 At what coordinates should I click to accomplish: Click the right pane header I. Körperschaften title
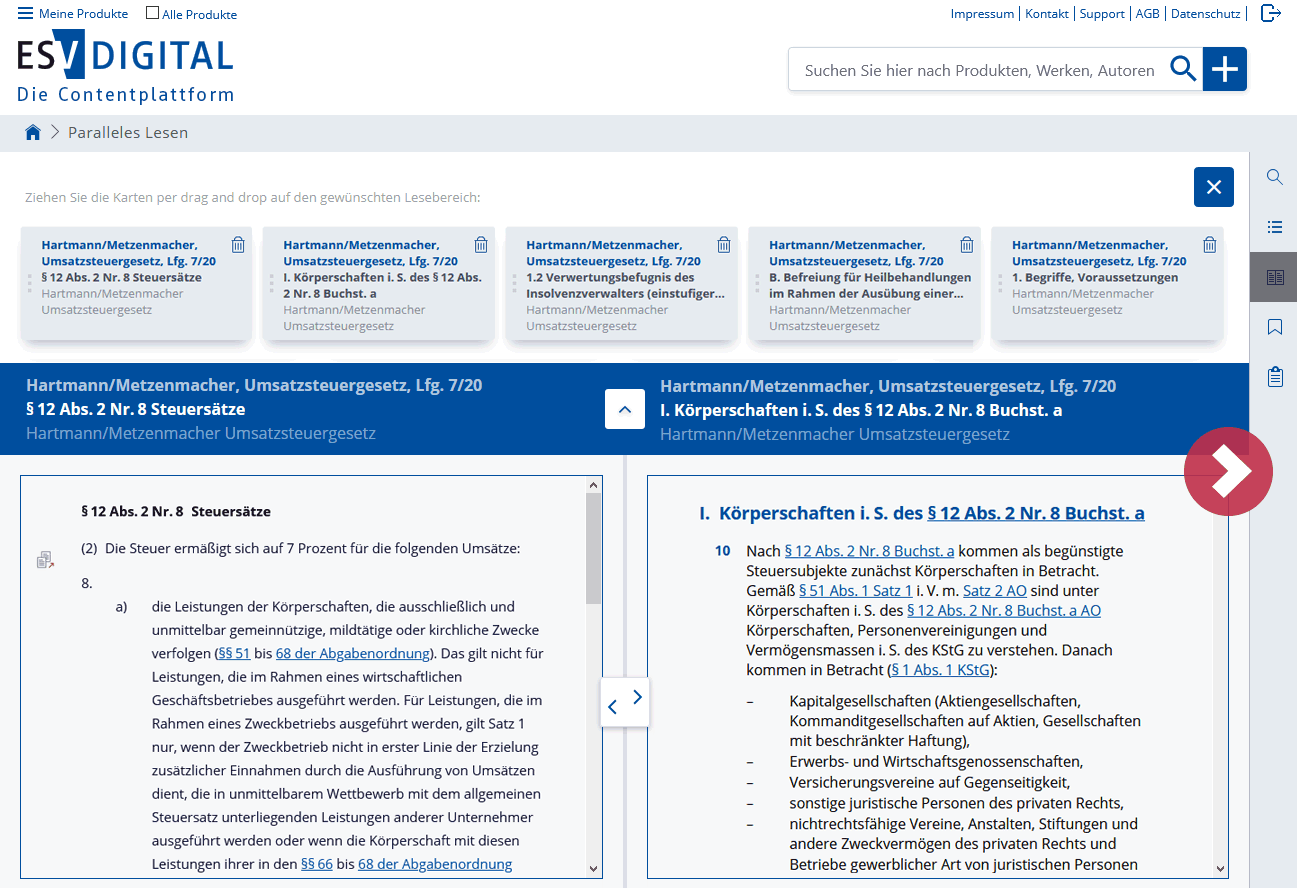(x=861, y=410)
